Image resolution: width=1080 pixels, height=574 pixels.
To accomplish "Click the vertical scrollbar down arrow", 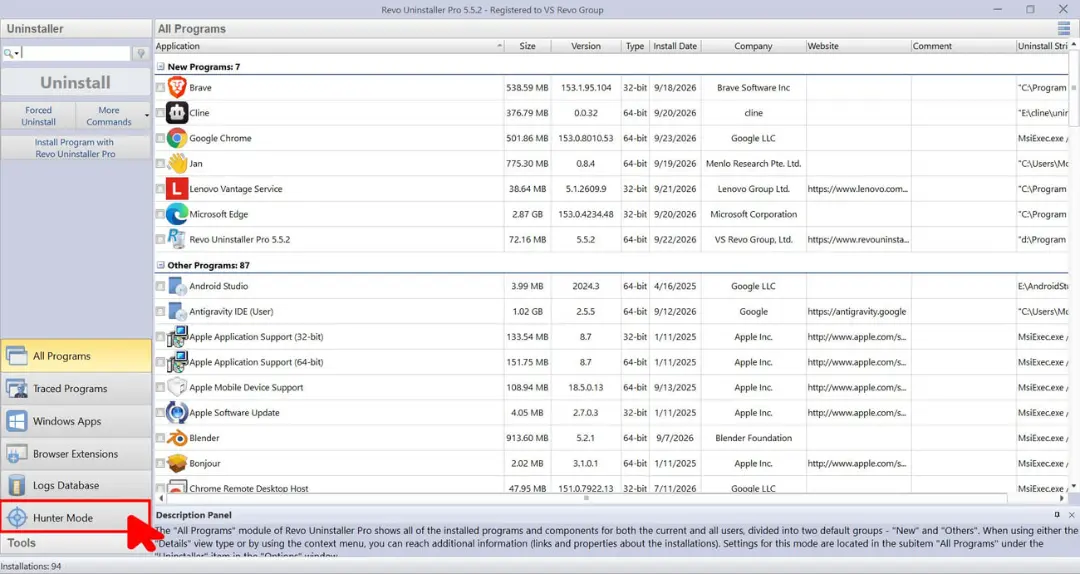I will [x=1074, y=486].
